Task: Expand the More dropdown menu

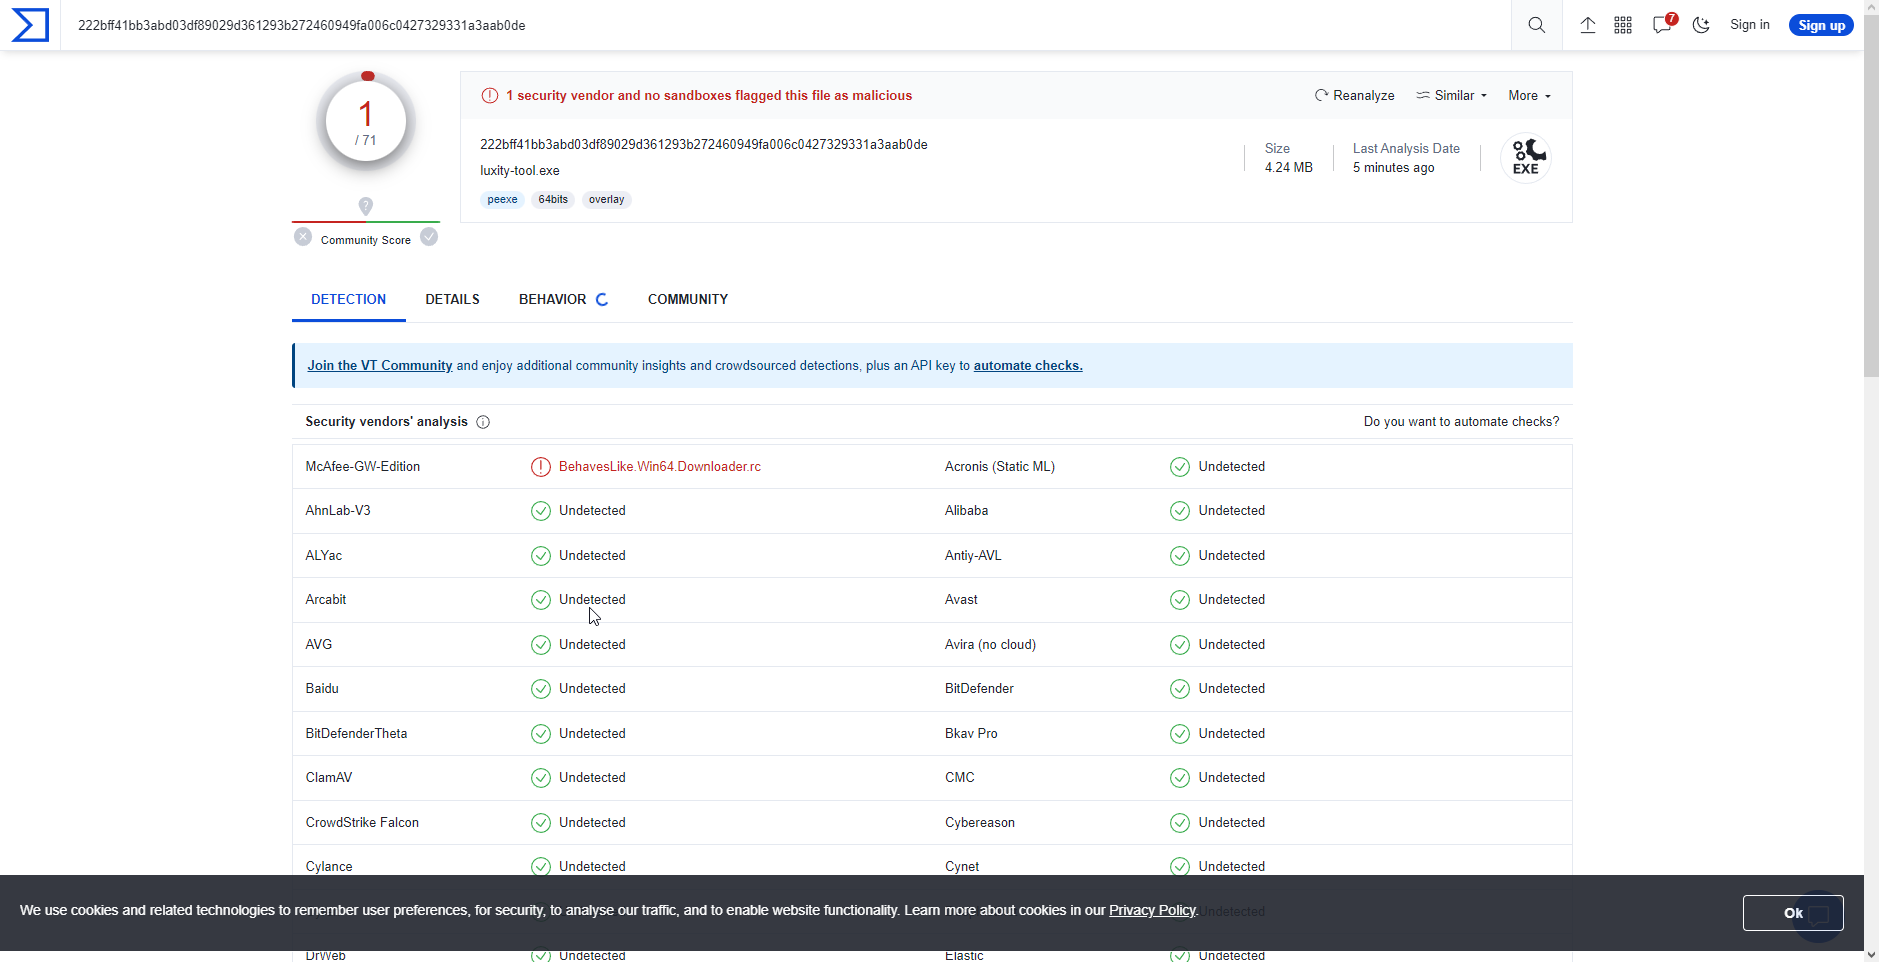Action: coord(1529,96)
